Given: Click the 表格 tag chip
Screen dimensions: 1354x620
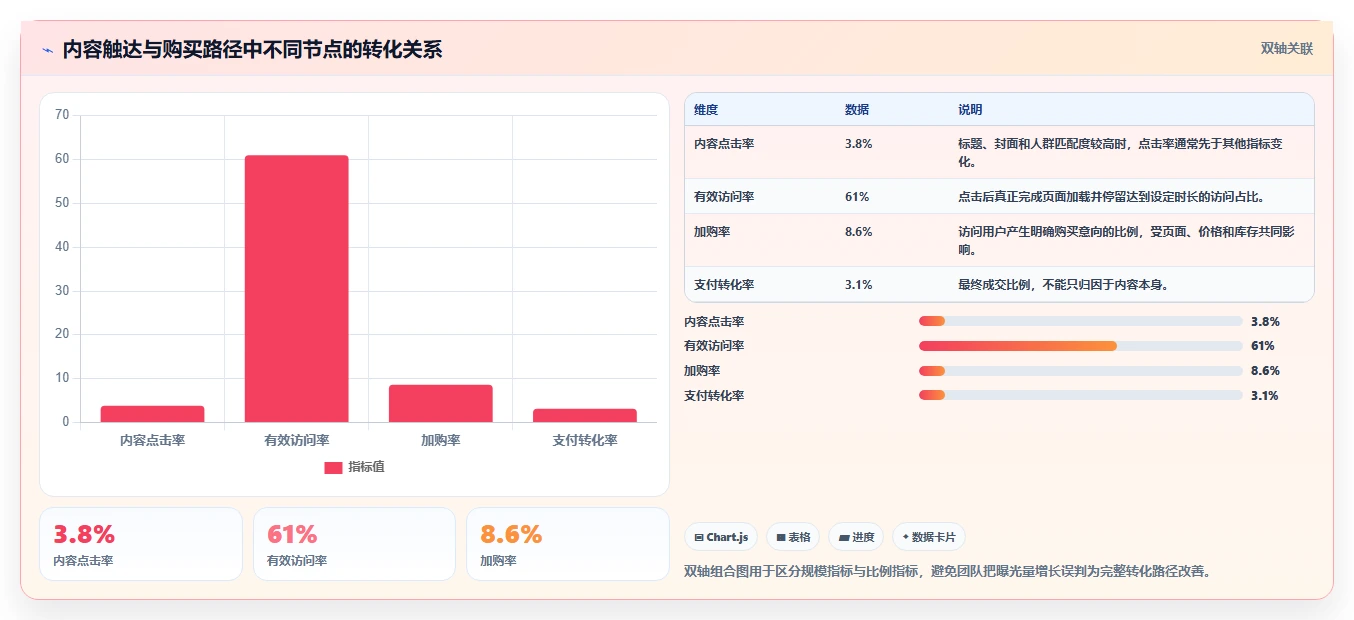Looking at the screenshot, I should [x=793, y=537].
